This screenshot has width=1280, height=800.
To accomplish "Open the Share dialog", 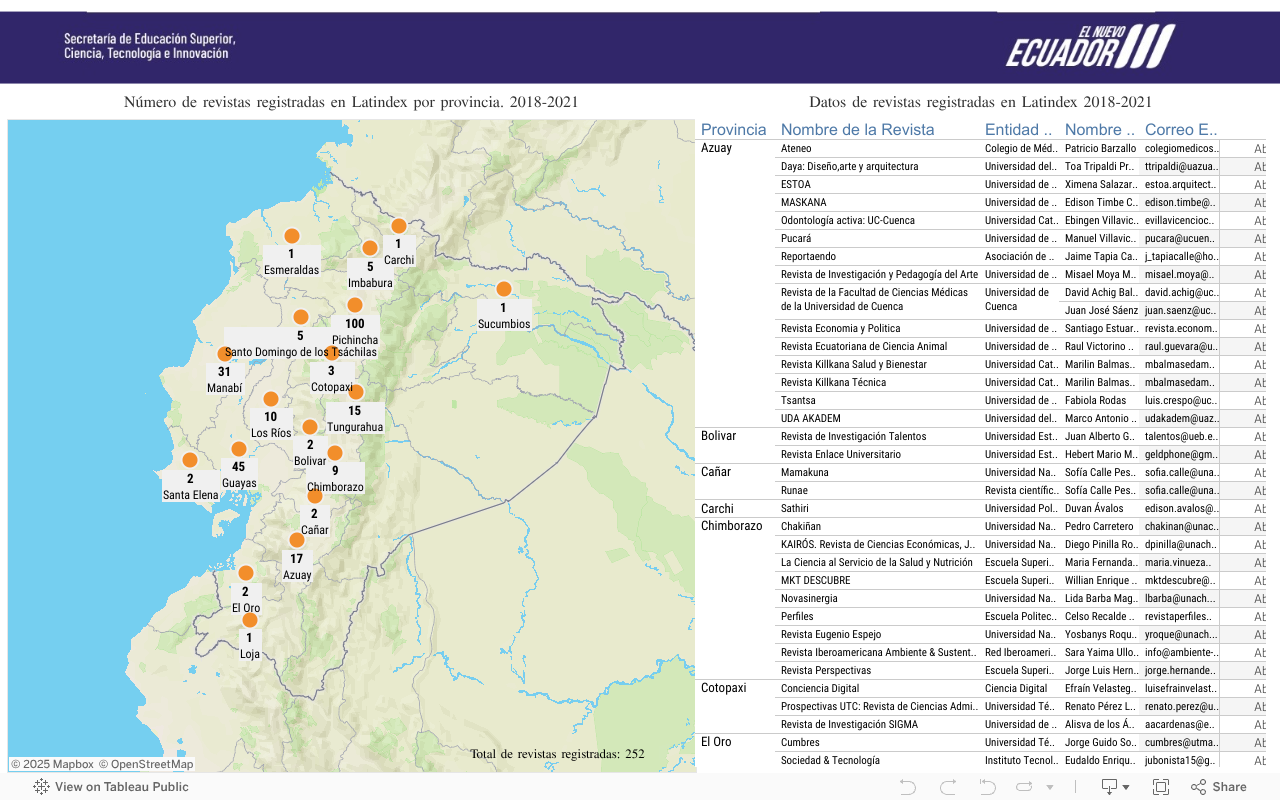I will point(1218,787).
